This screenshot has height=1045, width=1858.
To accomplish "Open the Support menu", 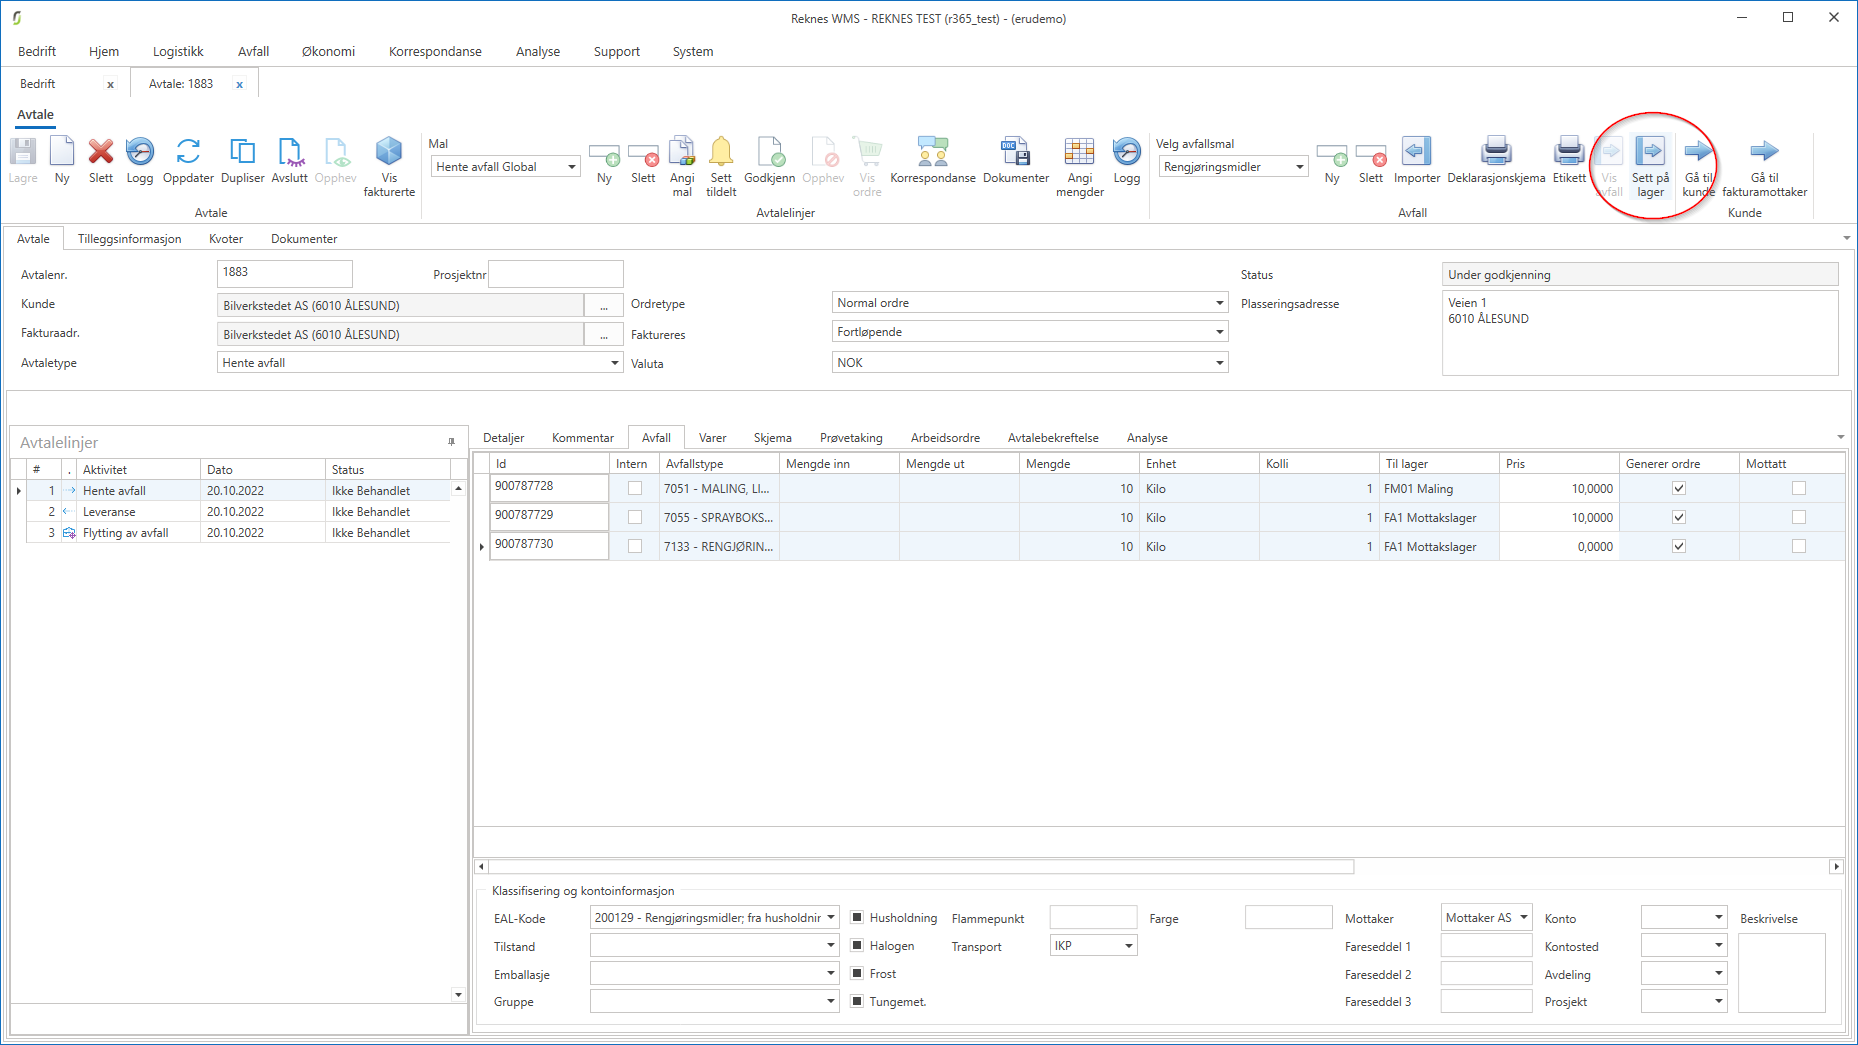I will coord(616,52).
